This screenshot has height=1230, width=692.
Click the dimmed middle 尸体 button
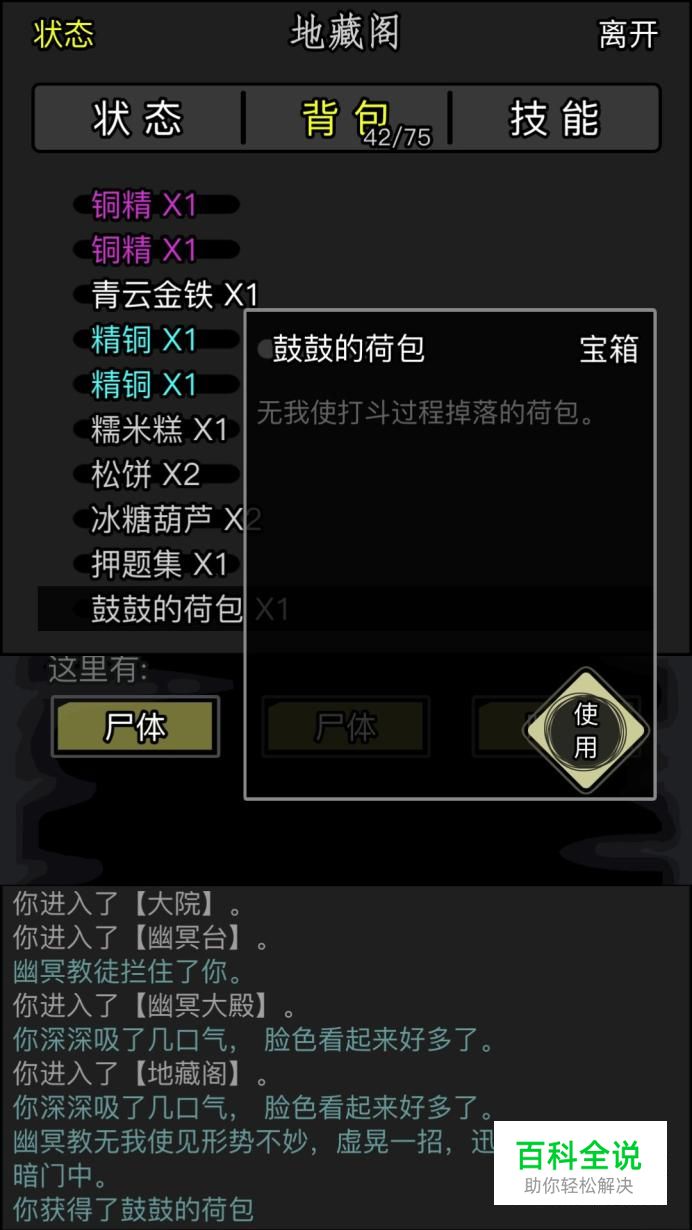pyautogui.click(x=346, y=726)
